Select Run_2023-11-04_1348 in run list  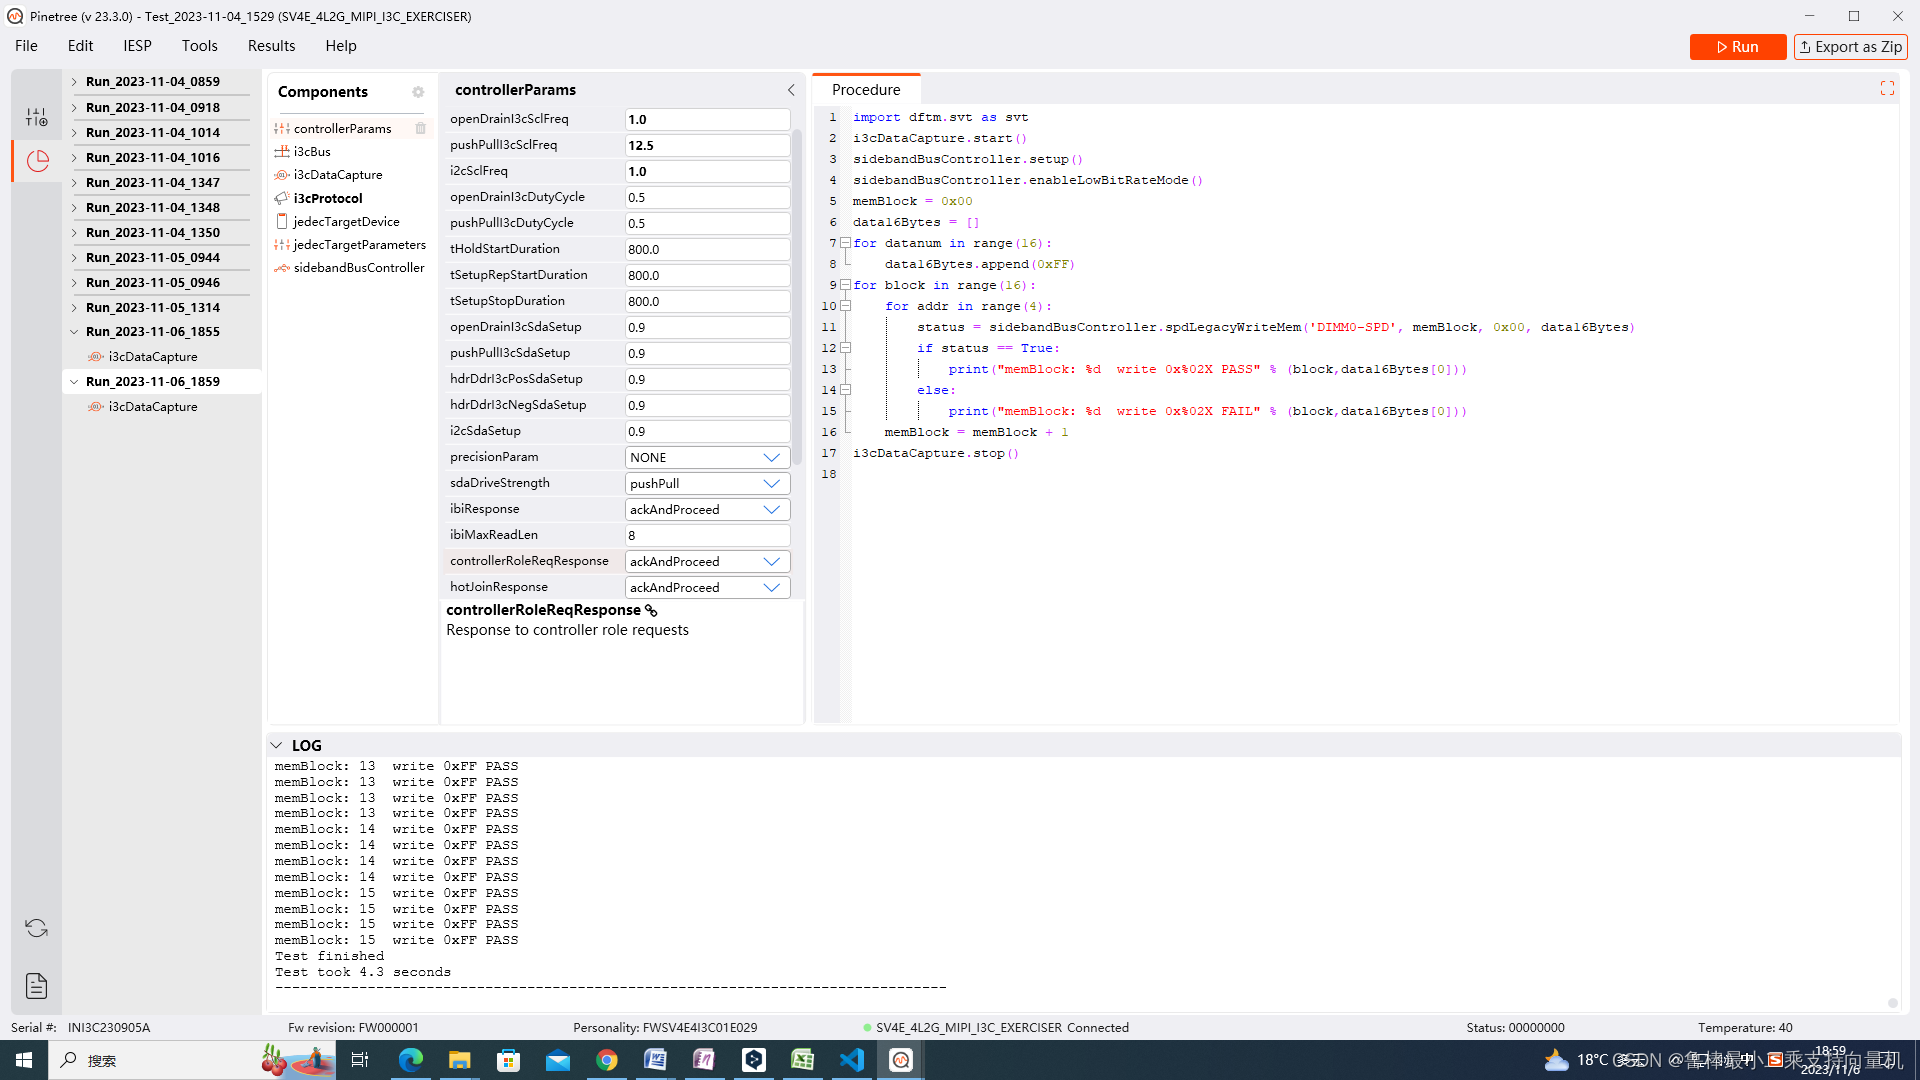pyautogui.click(x=153, y=207)
